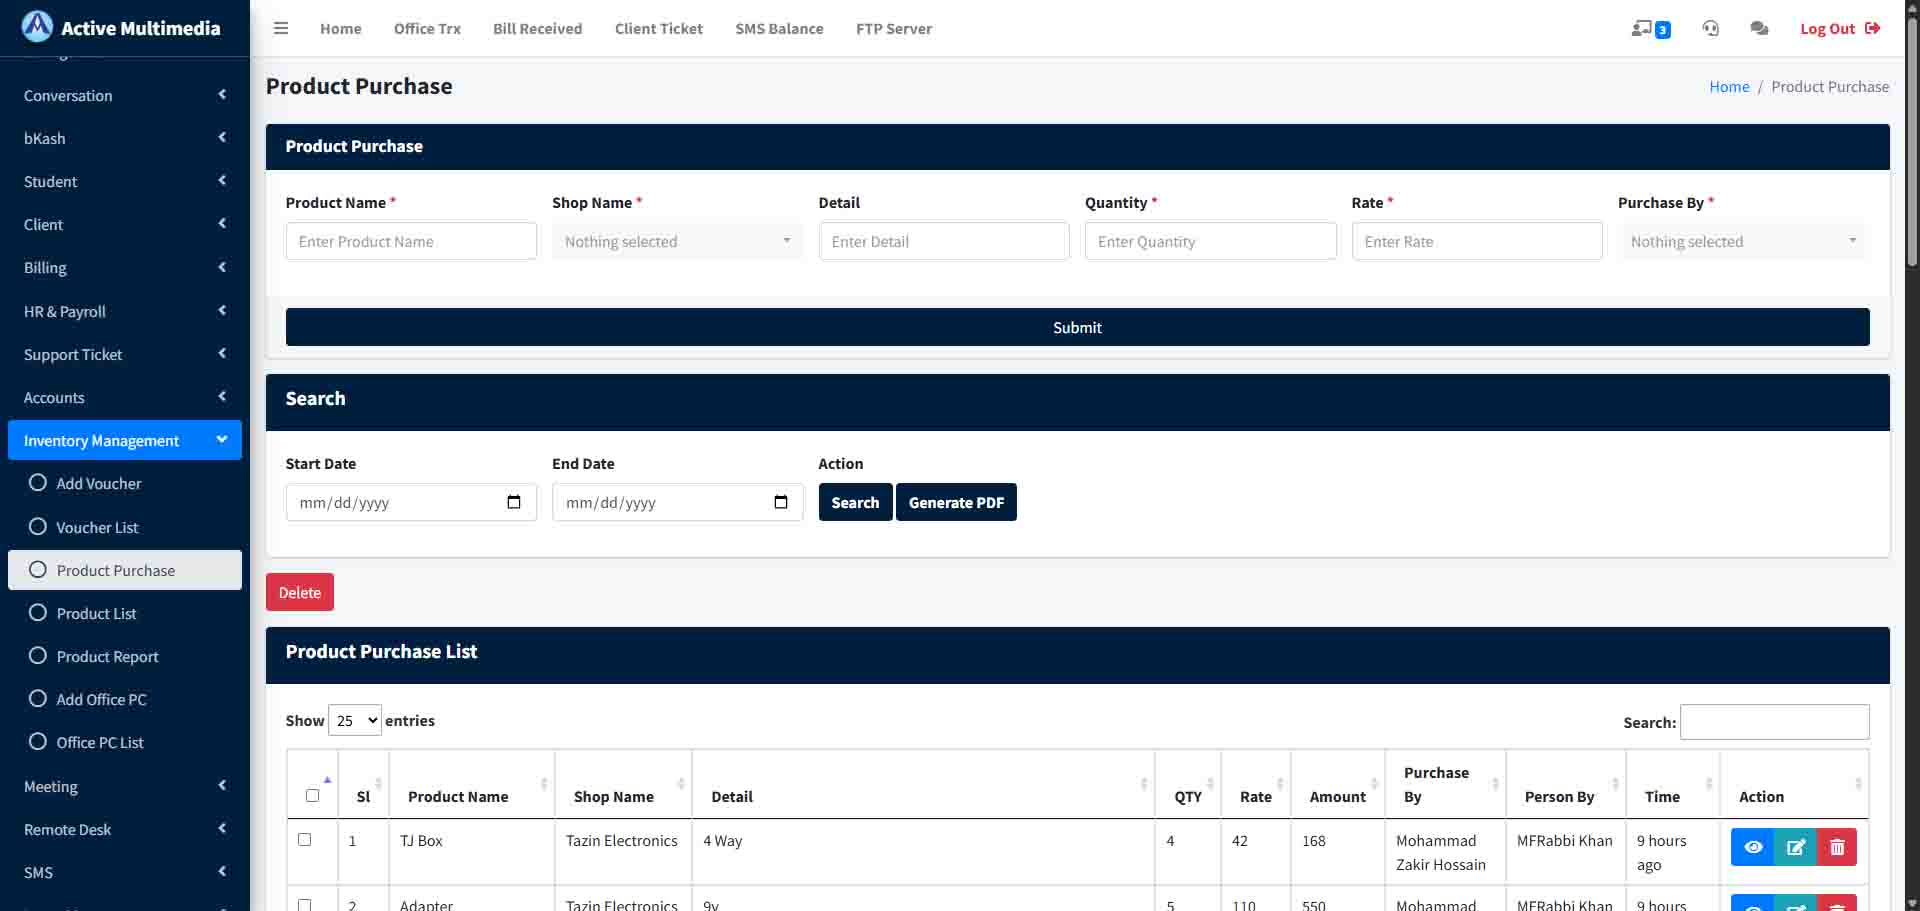1920x911 pixels.
Task: Submit the product purchase form
Action: (x=1077, y=327)
